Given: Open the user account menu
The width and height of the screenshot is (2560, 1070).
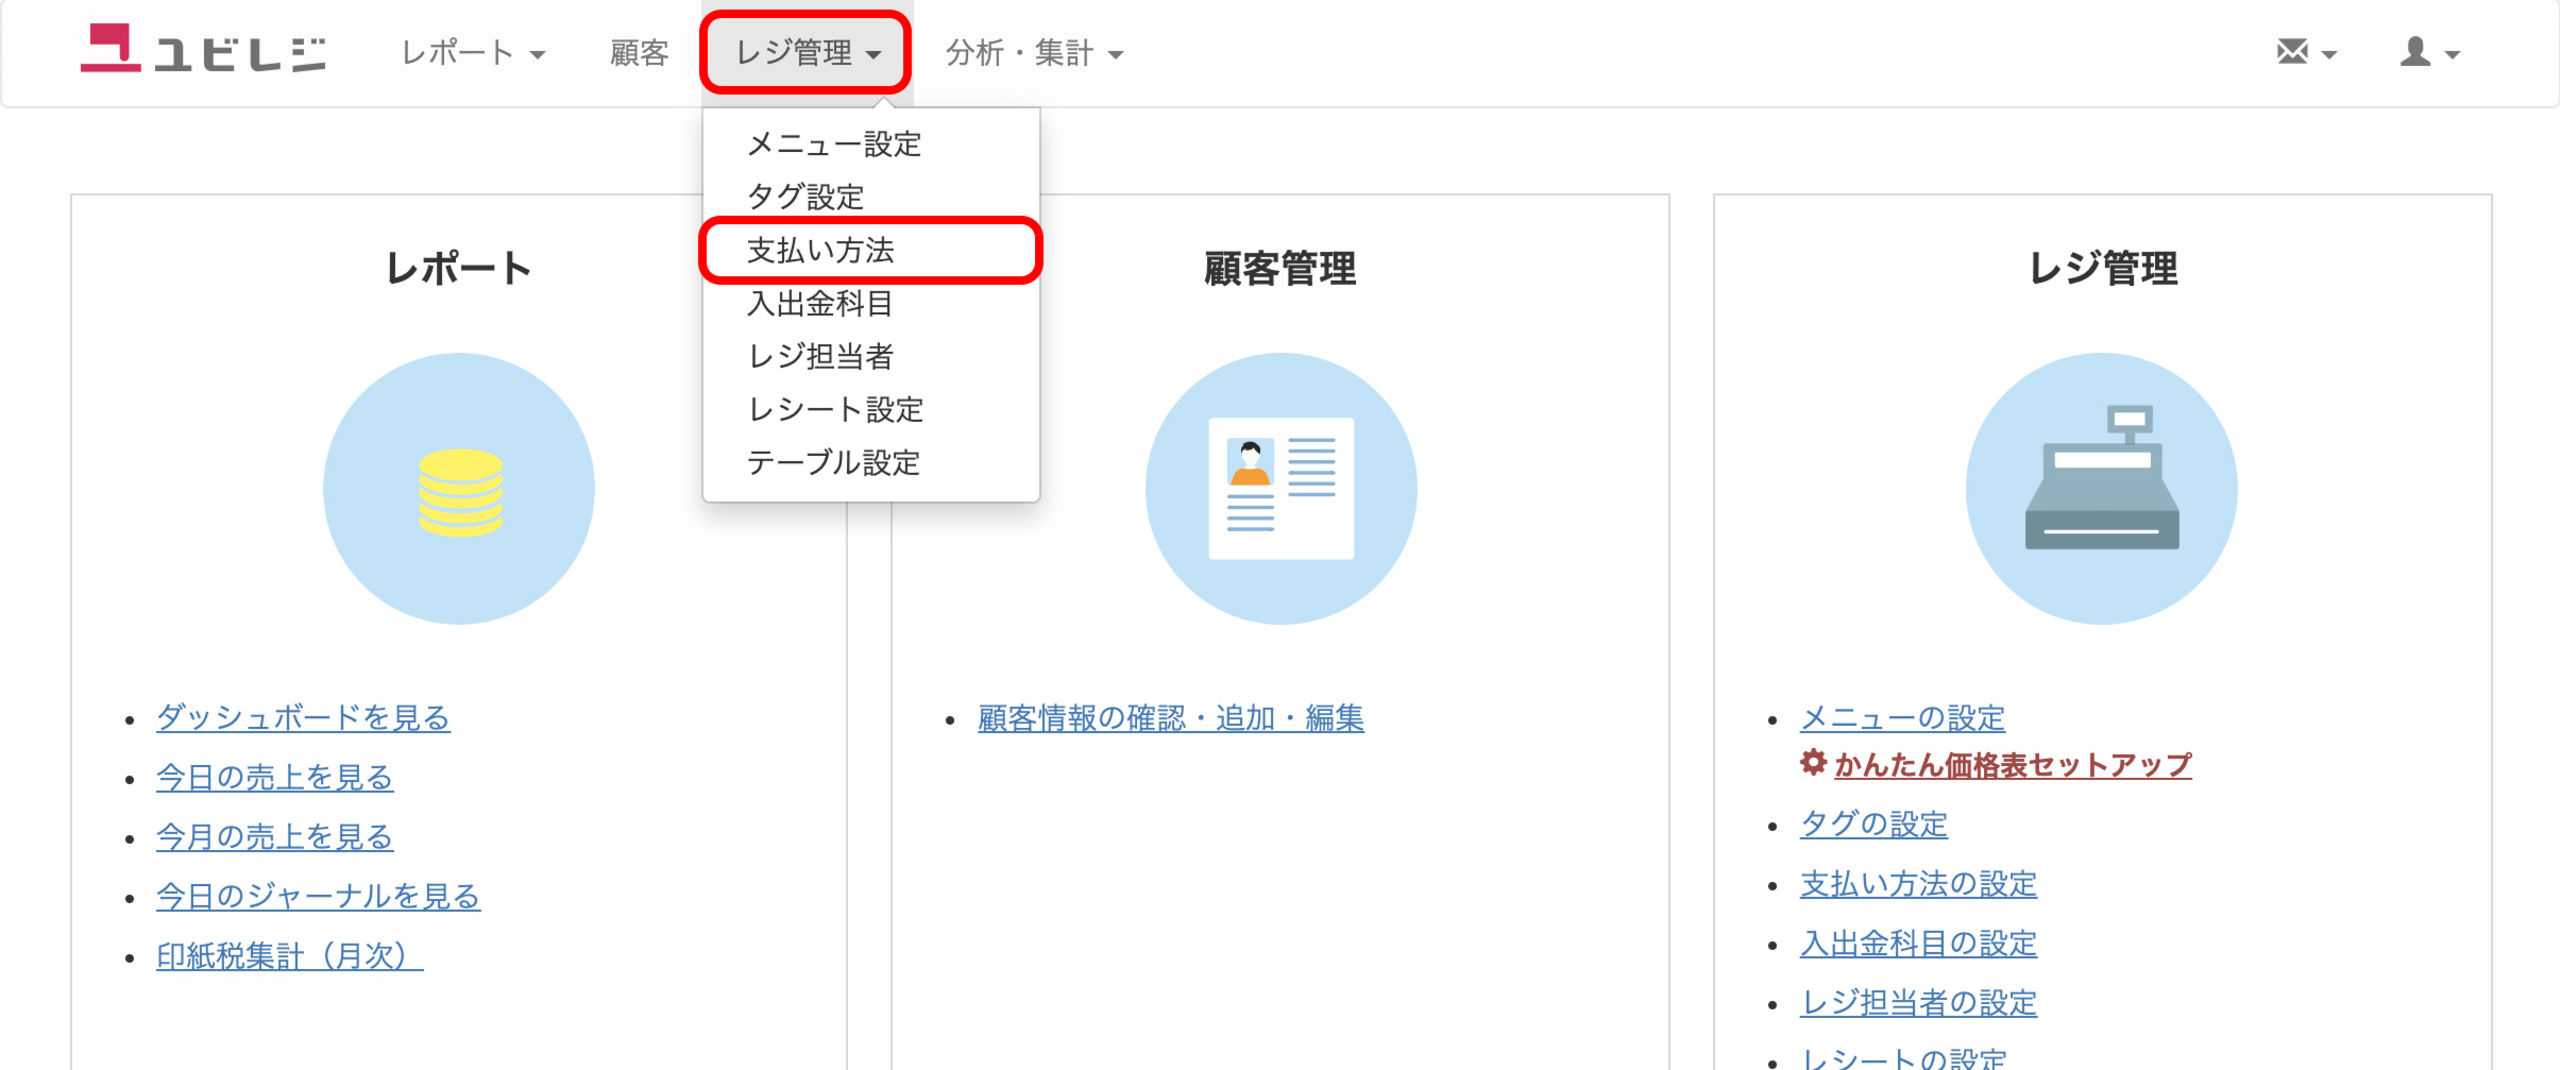Looking at the screenshot, I should click(x=2429, y=52).
